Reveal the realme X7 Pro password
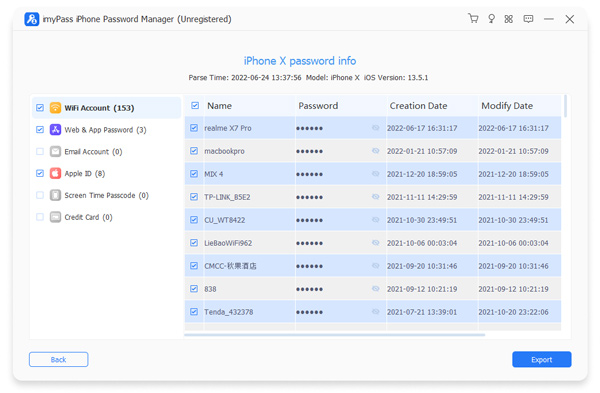 pyautogui.click(x=375, y=128)
